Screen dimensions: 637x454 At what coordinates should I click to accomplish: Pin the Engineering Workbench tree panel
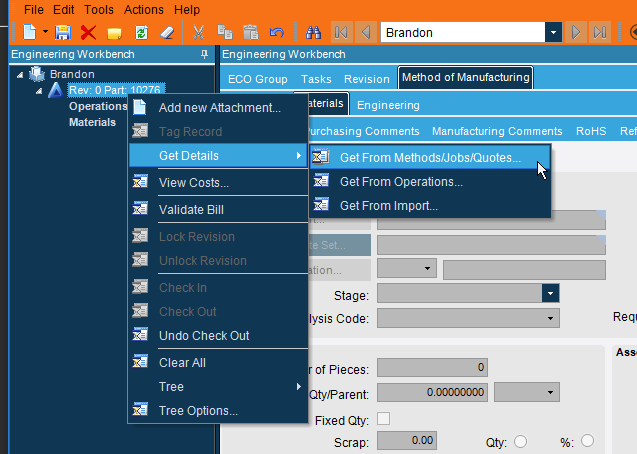pyautogui.click(x=204, y=54)
